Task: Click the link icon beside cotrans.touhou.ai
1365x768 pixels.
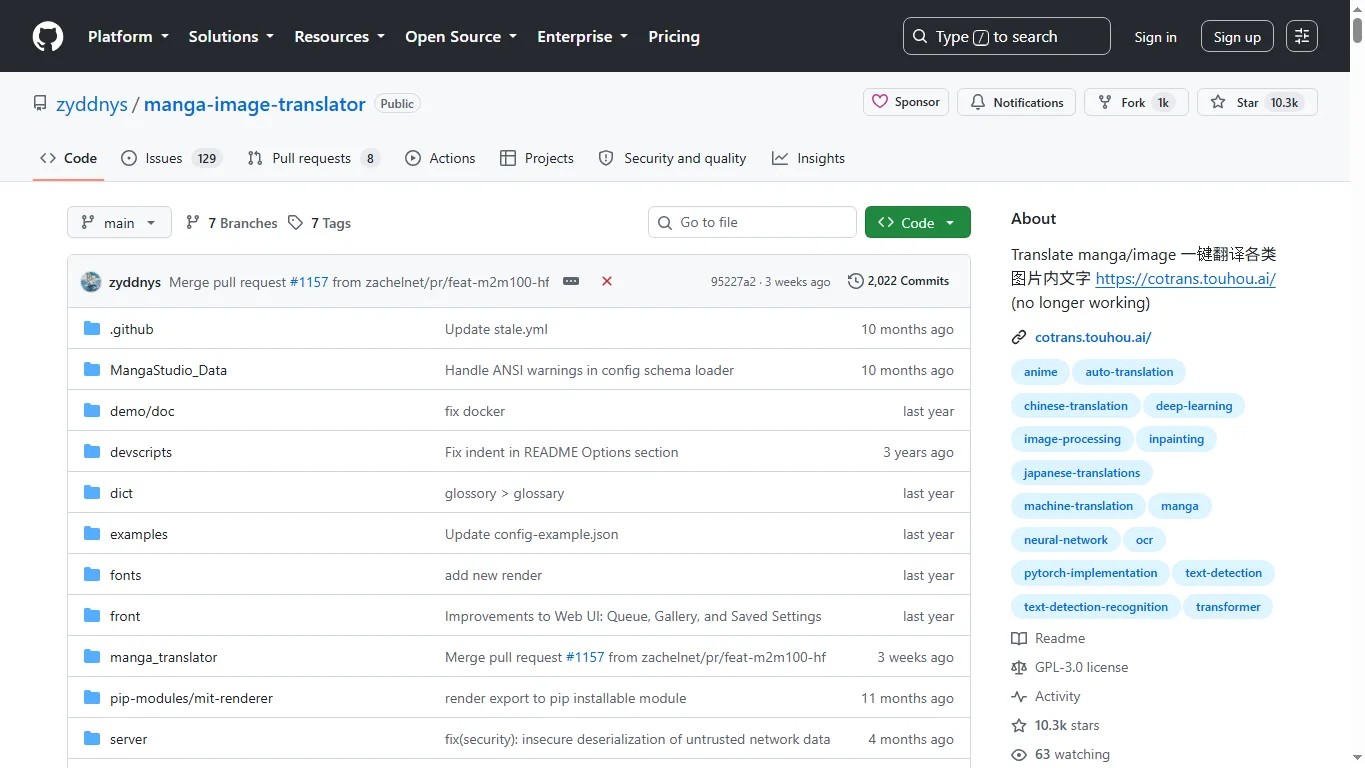Action: tap(1019, 338)
